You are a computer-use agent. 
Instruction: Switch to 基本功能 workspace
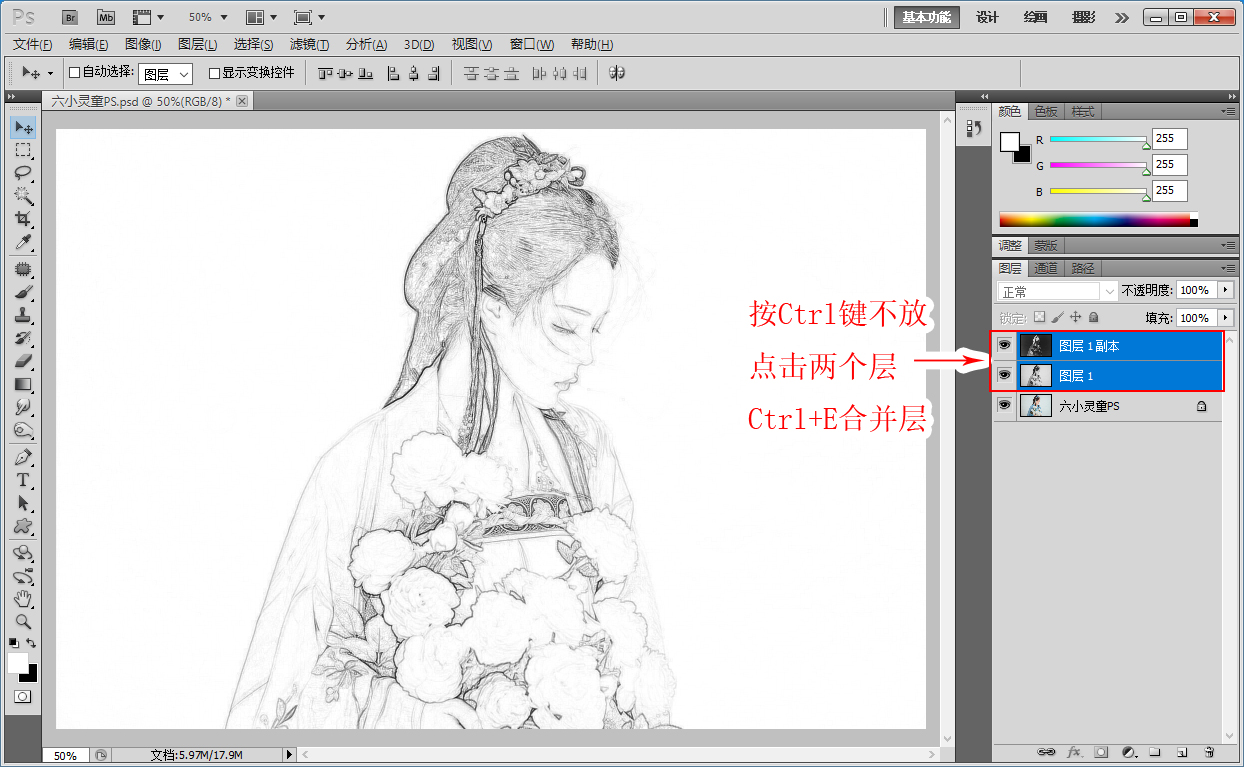click(x=927, y=17)
